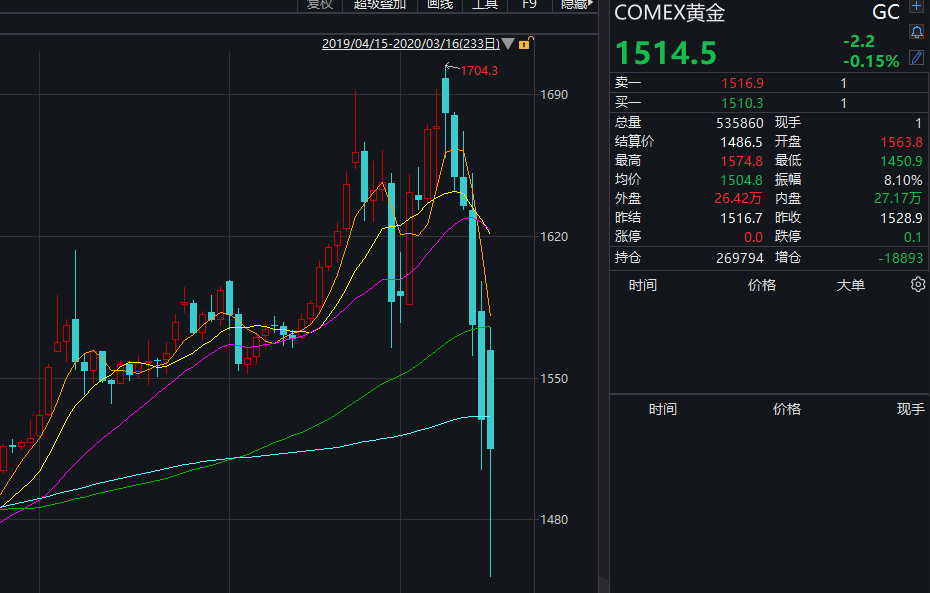Open the 超级叠加 overlay menu
The height and width of the screenshot is (593, 930).
pyautogui.click(x=380, y=4)
